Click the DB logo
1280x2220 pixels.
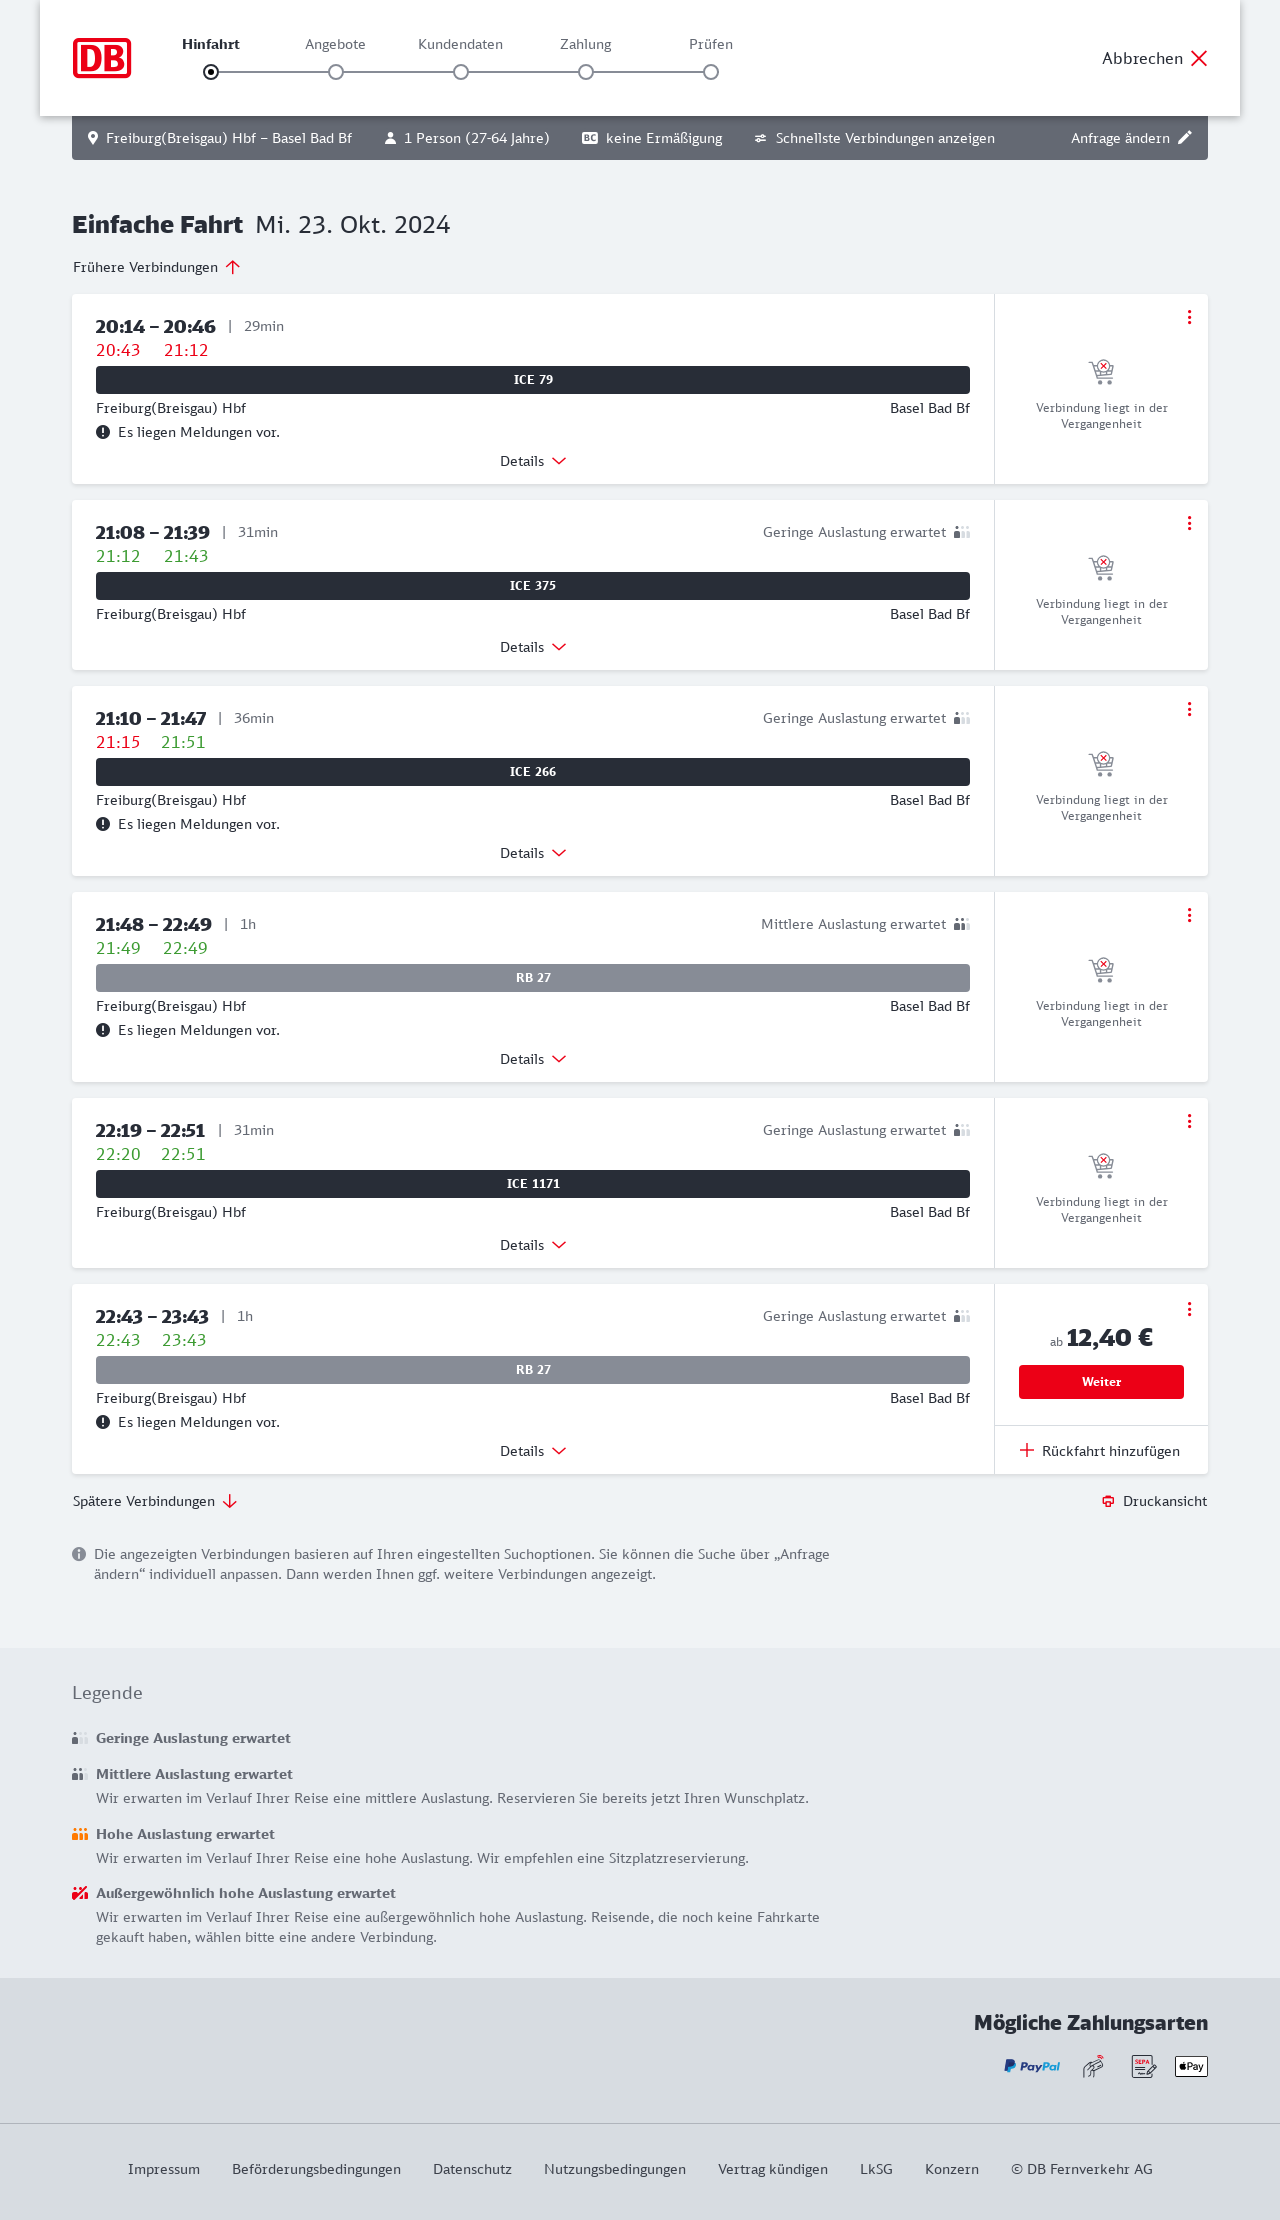click(x=102, y=58)
